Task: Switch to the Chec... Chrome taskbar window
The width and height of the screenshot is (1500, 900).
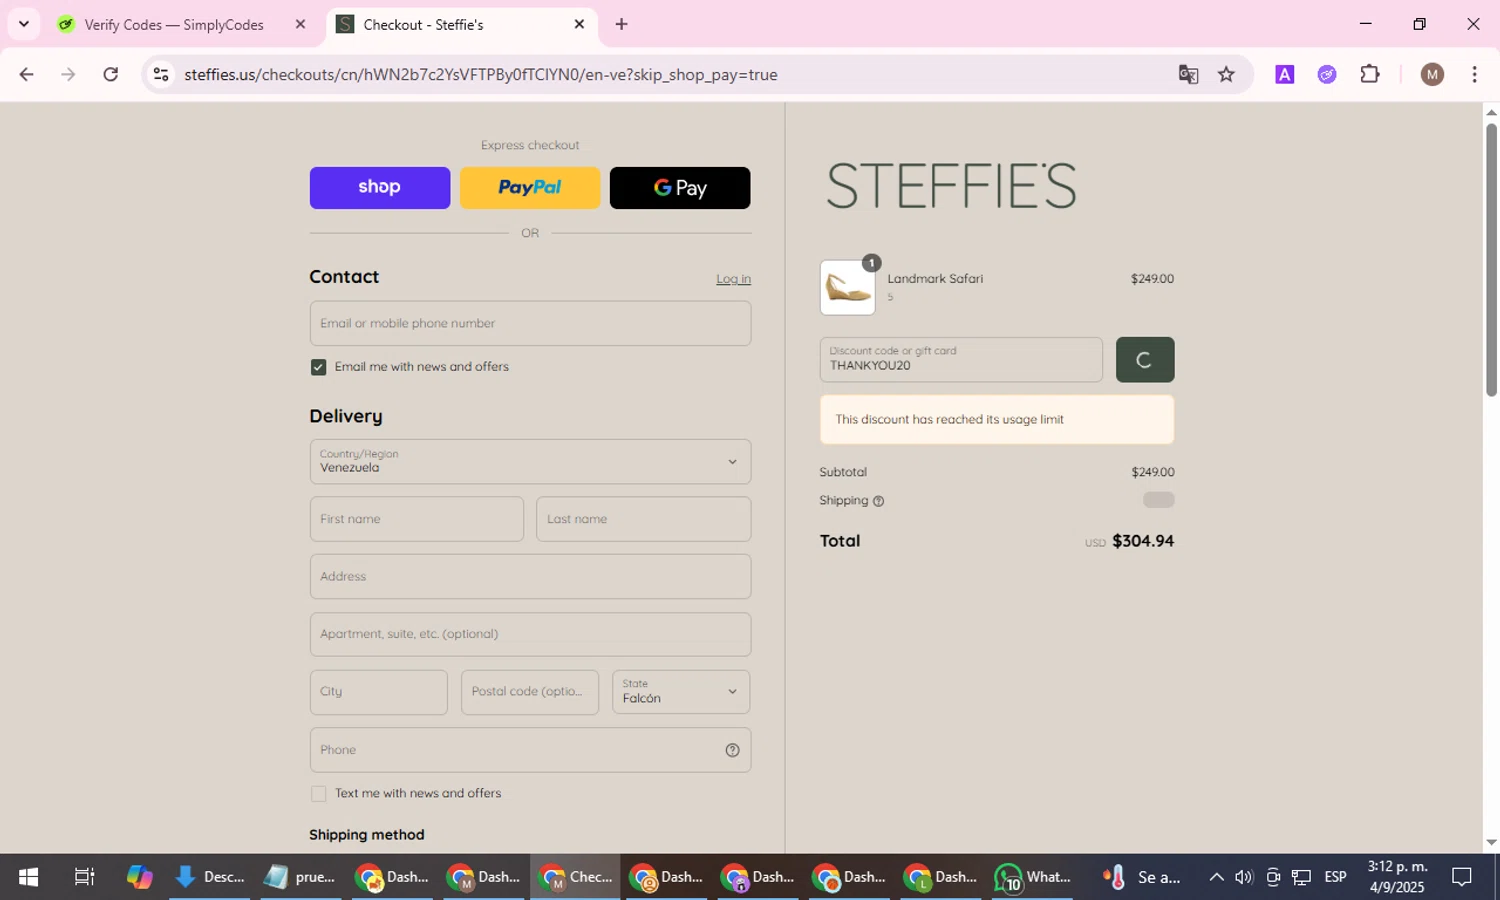Action: coord(575,877)
